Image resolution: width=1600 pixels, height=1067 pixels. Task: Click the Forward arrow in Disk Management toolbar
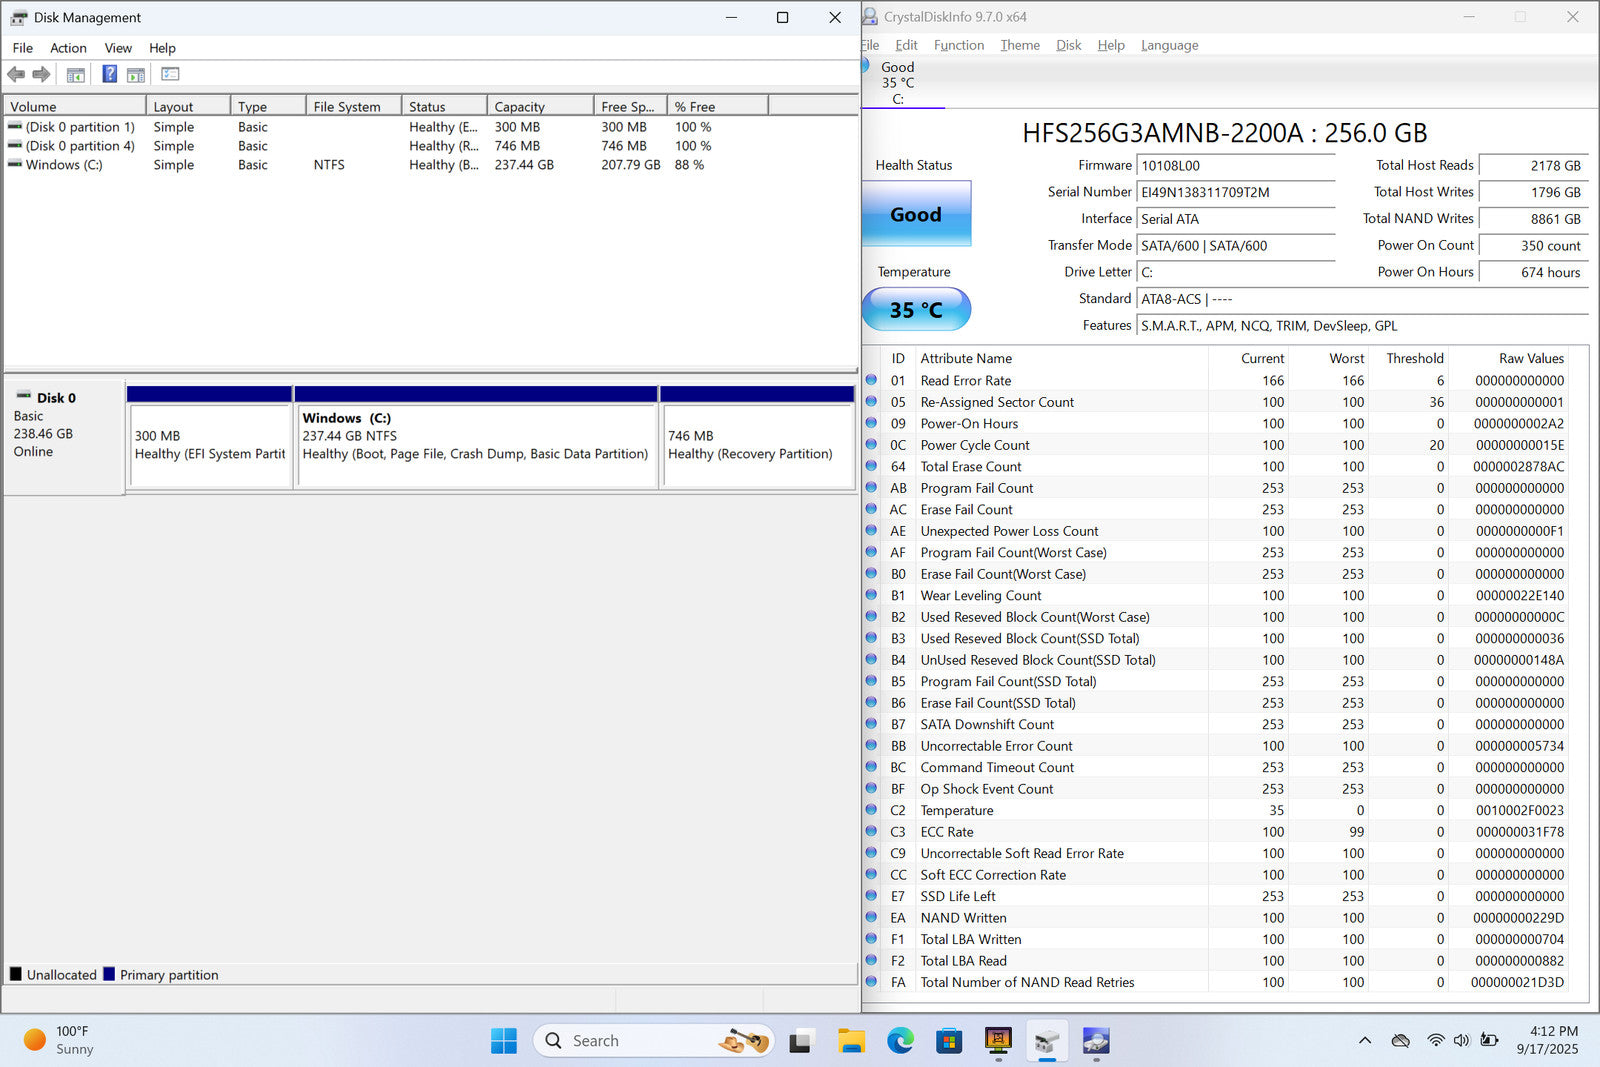click(x=41, y=74)
